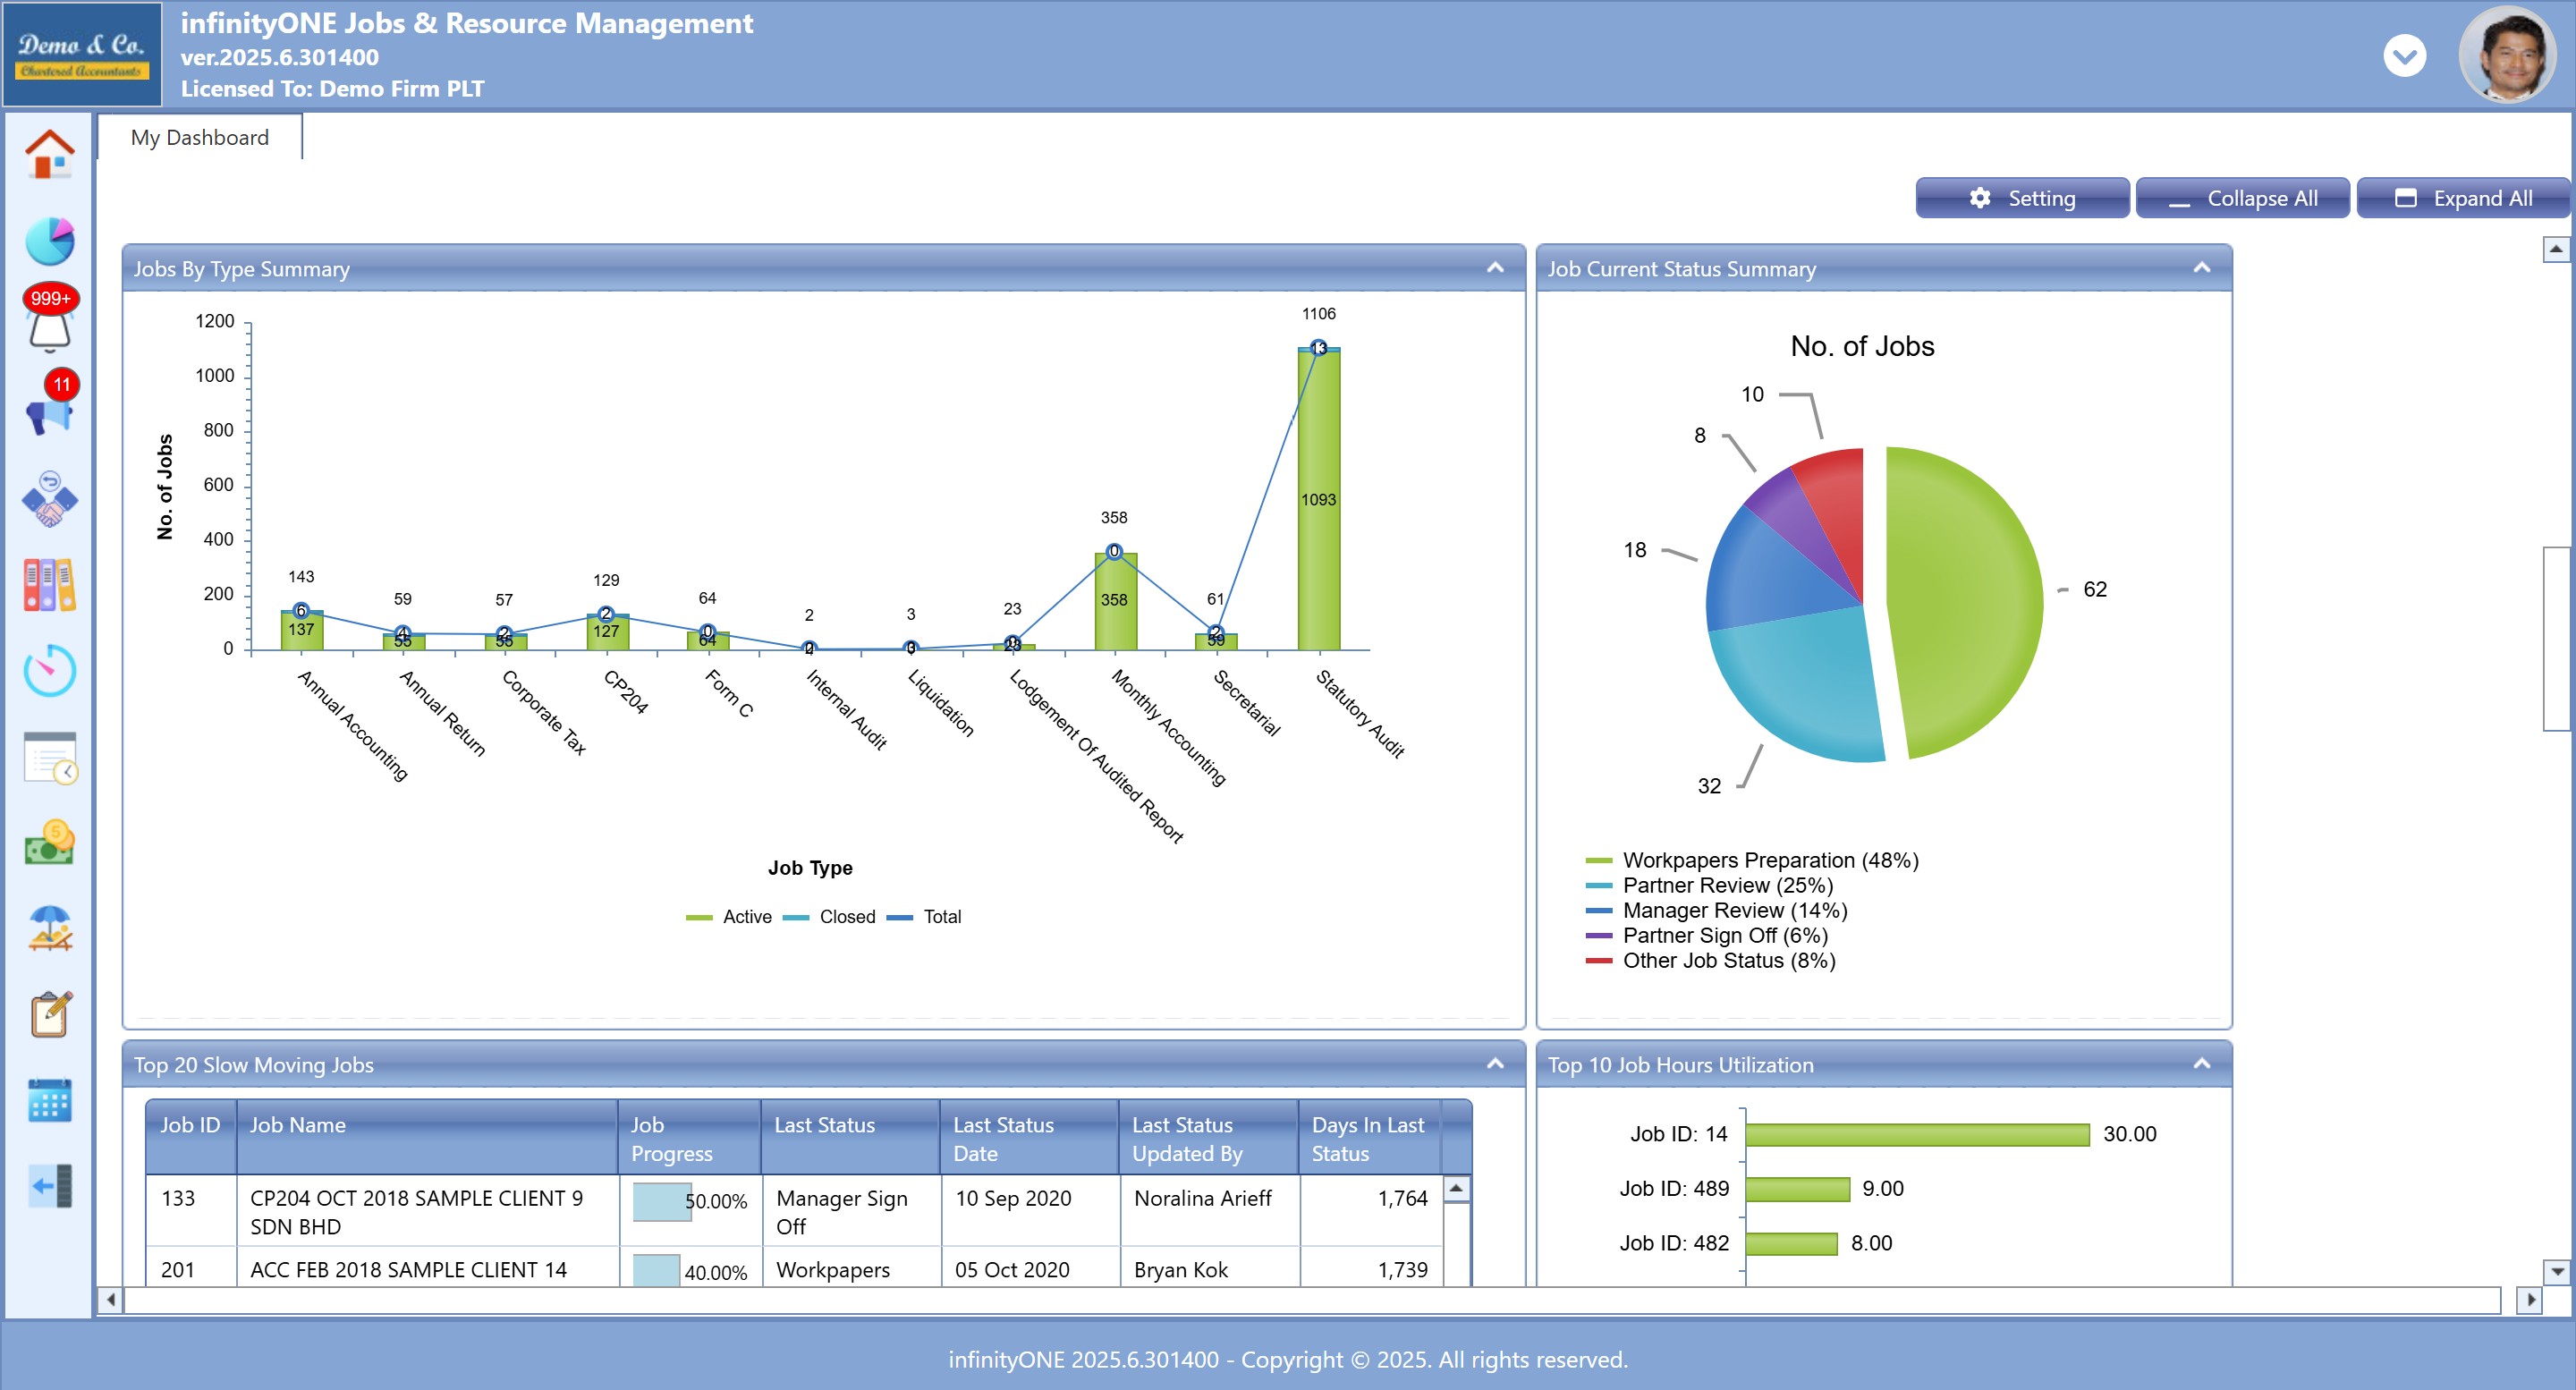Click the logout icon at sidebar bottom

click(x=49, y=1185)
